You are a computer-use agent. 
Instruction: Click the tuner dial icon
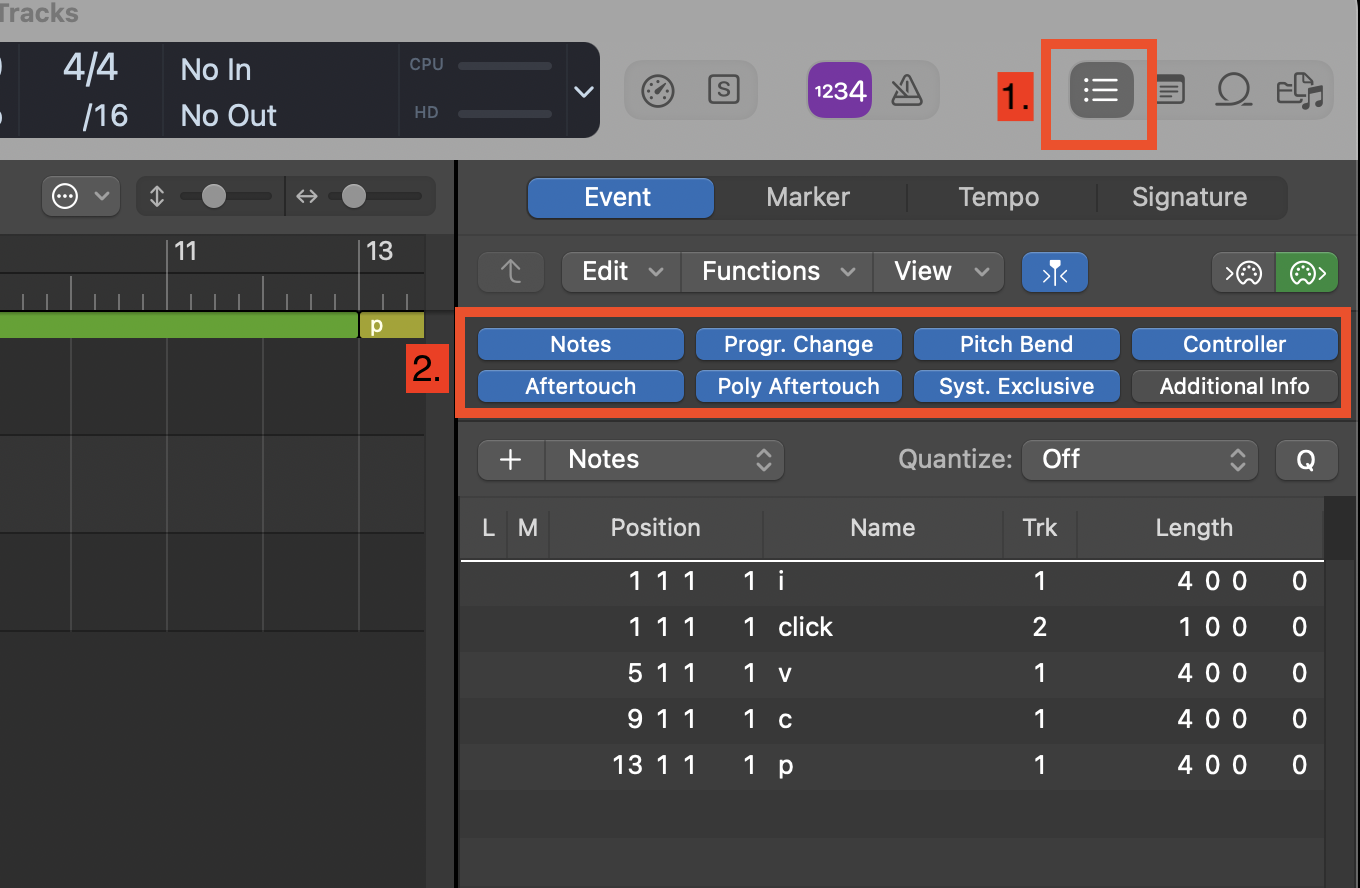click(658, 91)
